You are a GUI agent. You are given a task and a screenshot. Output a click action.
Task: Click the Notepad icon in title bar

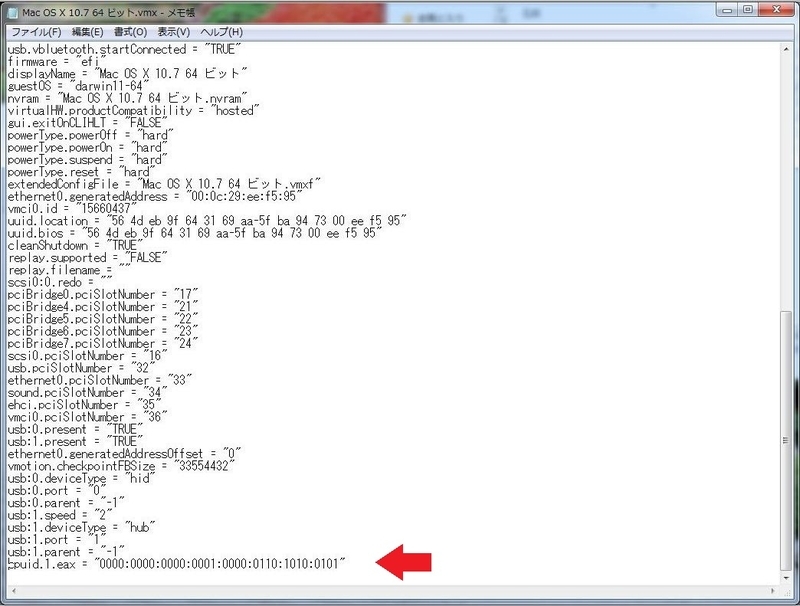[13, 12]
